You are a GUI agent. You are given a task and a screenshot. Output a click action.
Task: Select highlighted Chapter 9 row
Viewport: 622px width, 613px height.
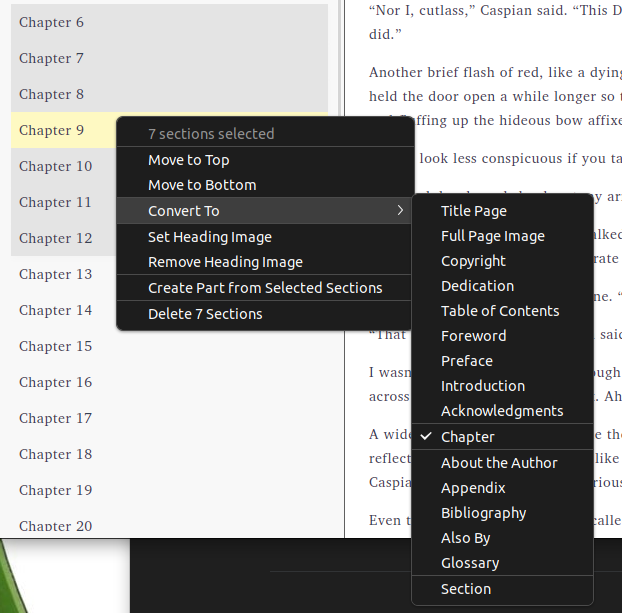coord(63,130)
